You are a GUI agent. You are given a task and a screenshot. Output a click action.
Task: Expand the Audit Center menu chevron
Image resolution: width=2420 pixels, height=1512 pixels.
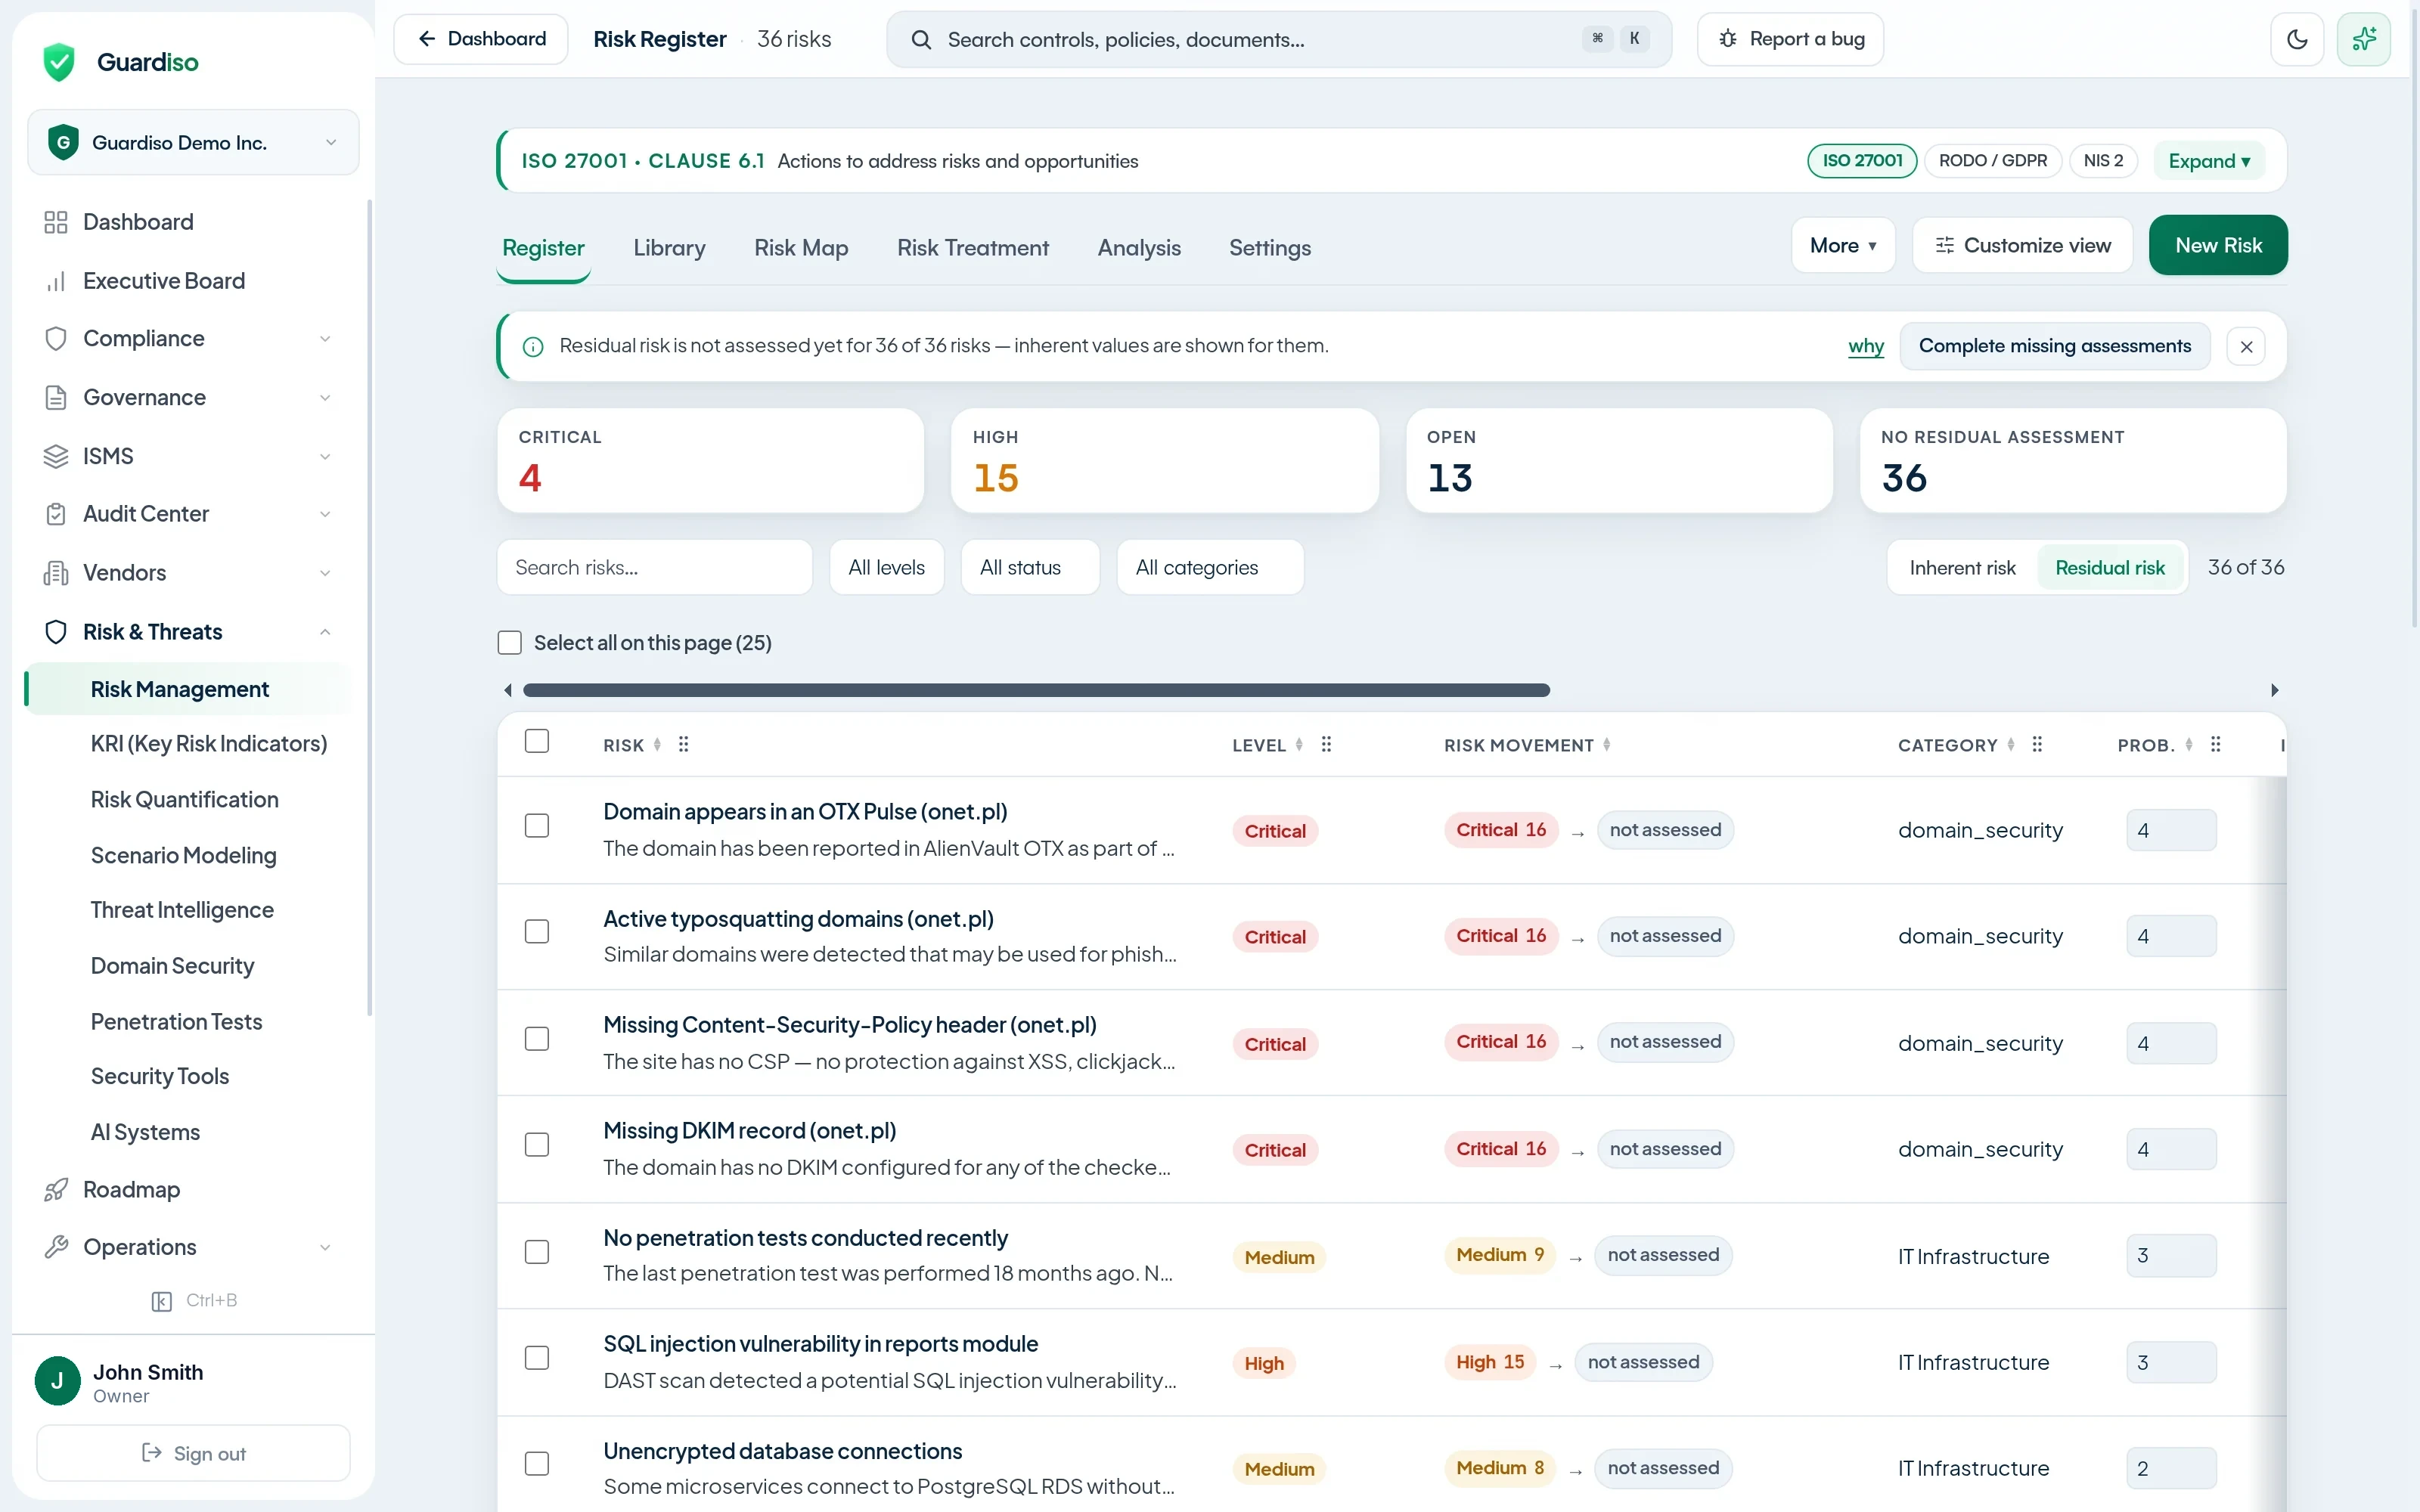[x=325, y=514]
